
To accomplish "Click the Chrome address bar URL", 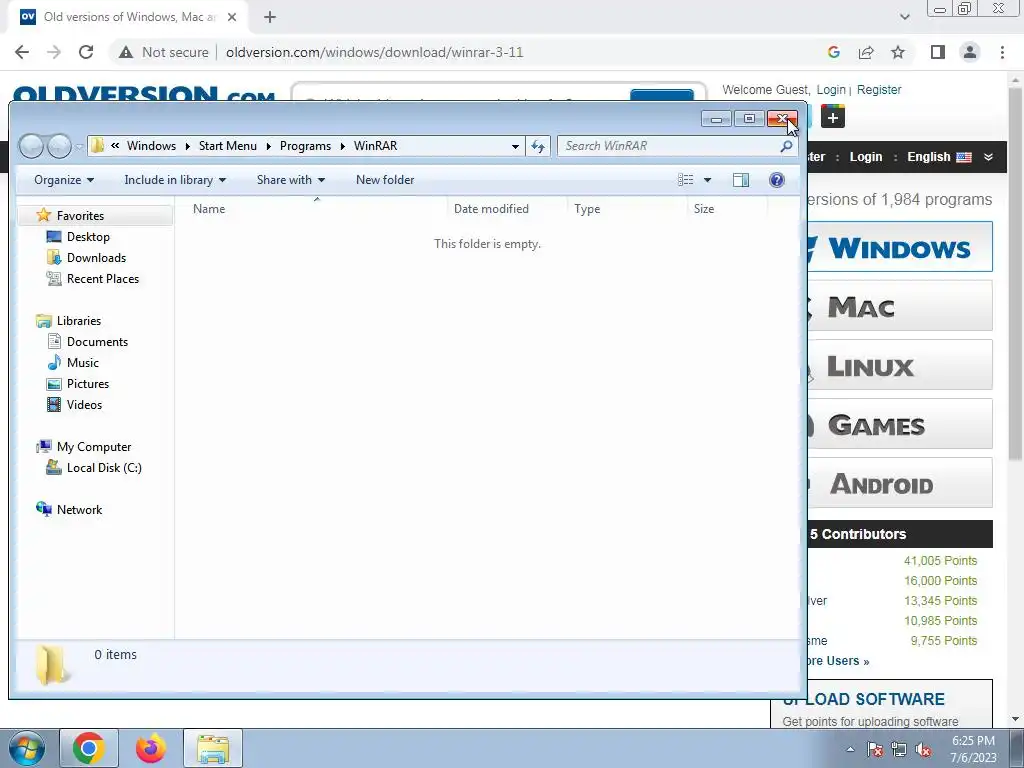I will [x=374, y=52].
